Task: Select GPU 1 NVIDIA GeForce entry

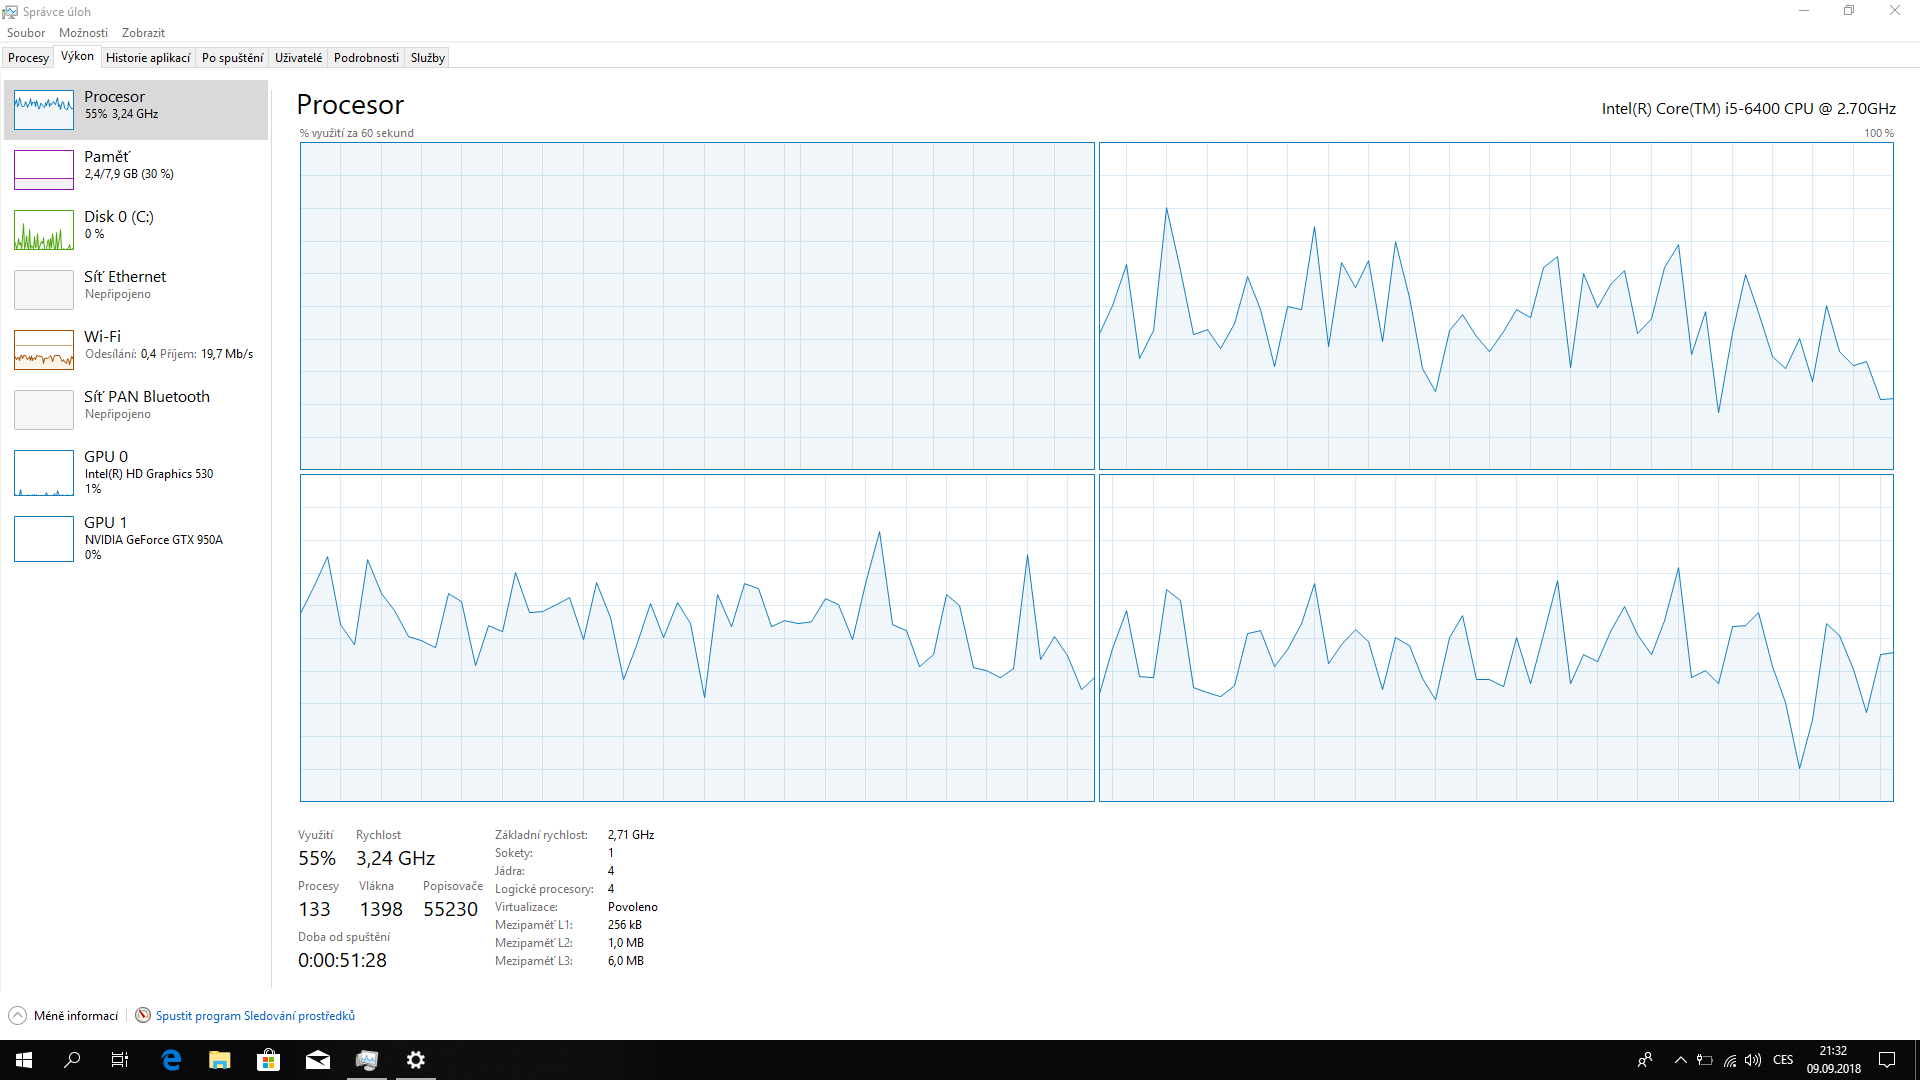Action: (x=44, y=538)
